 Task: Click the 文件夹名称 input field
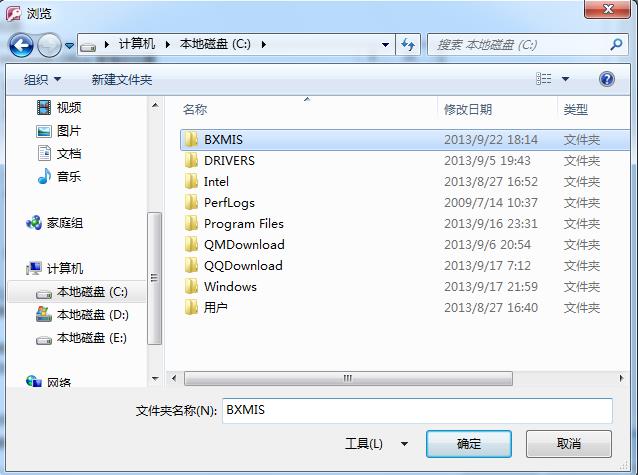click(417, 410)
